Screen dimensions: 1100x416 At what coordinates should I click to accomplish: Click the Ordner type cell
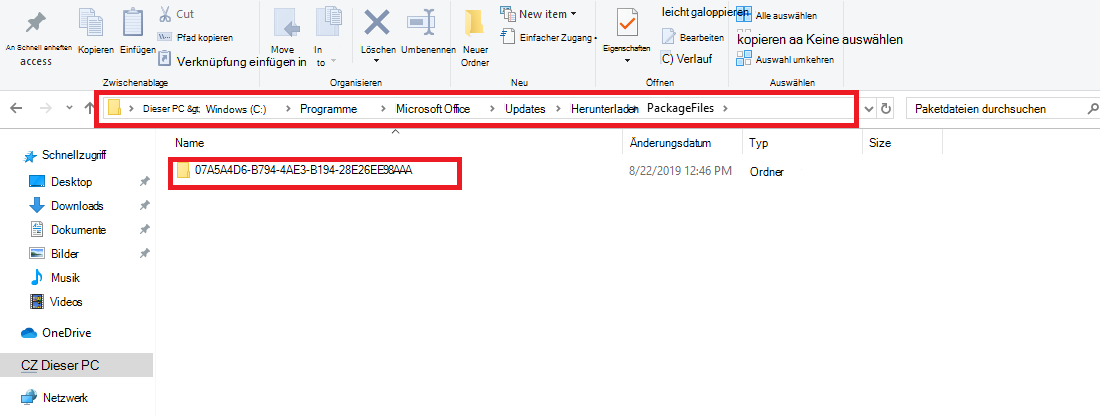tap(767, 171)
